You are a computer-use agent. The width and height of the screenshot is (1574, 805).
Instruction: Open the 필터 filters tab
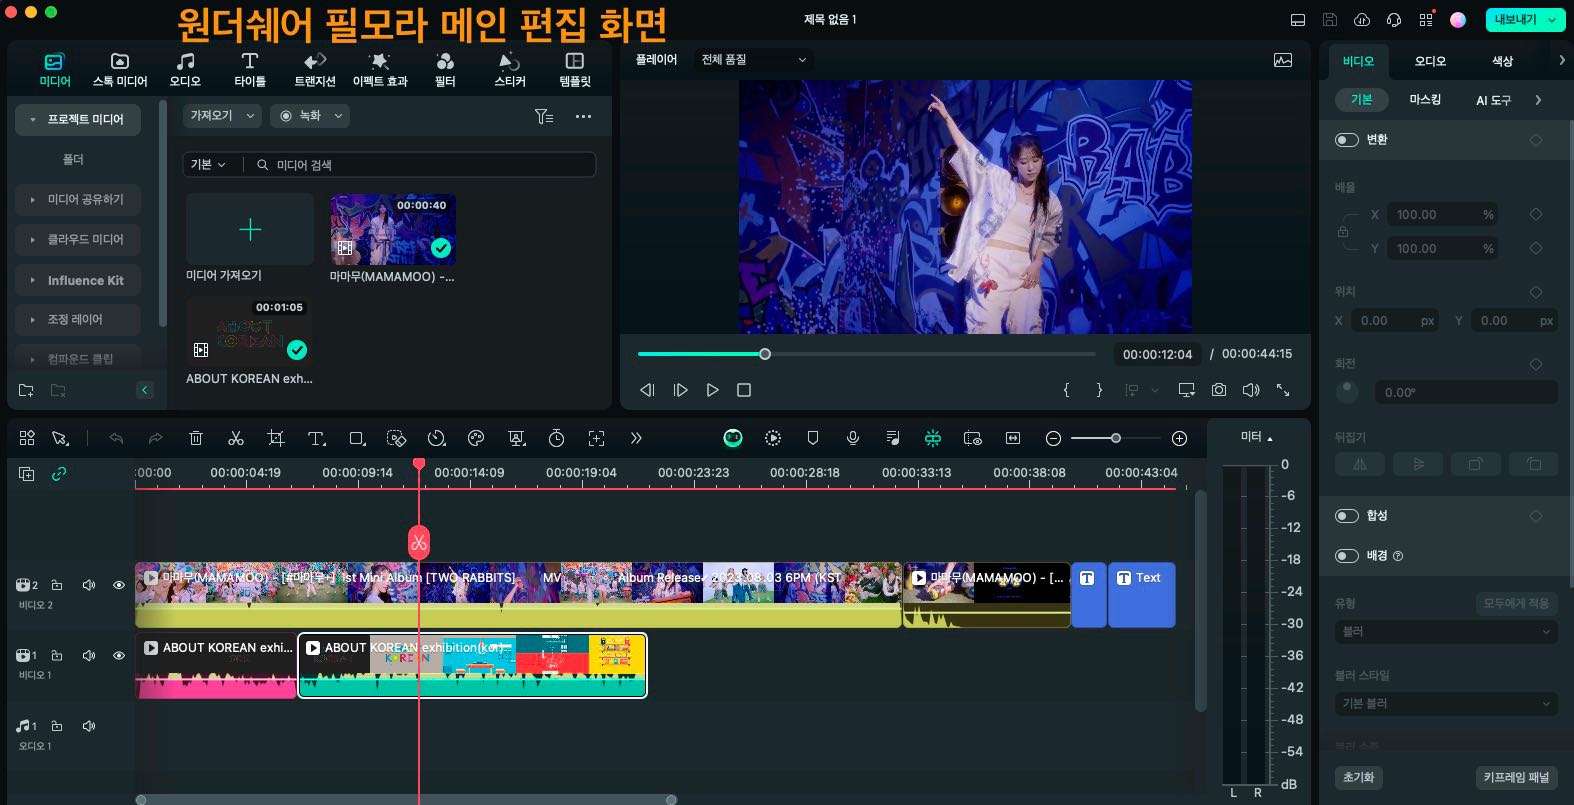(x=445, y=70)
